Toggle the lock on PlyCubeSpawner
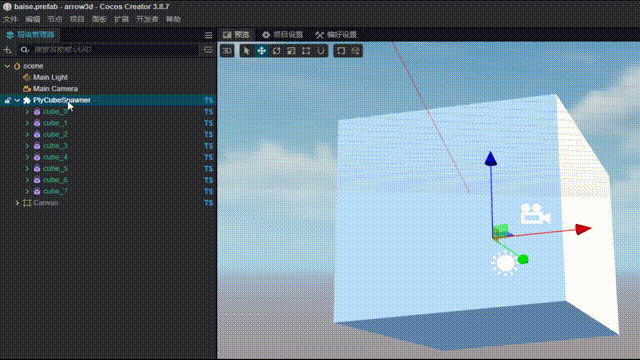This screenshot has height=360, width=640. (7, 100)
